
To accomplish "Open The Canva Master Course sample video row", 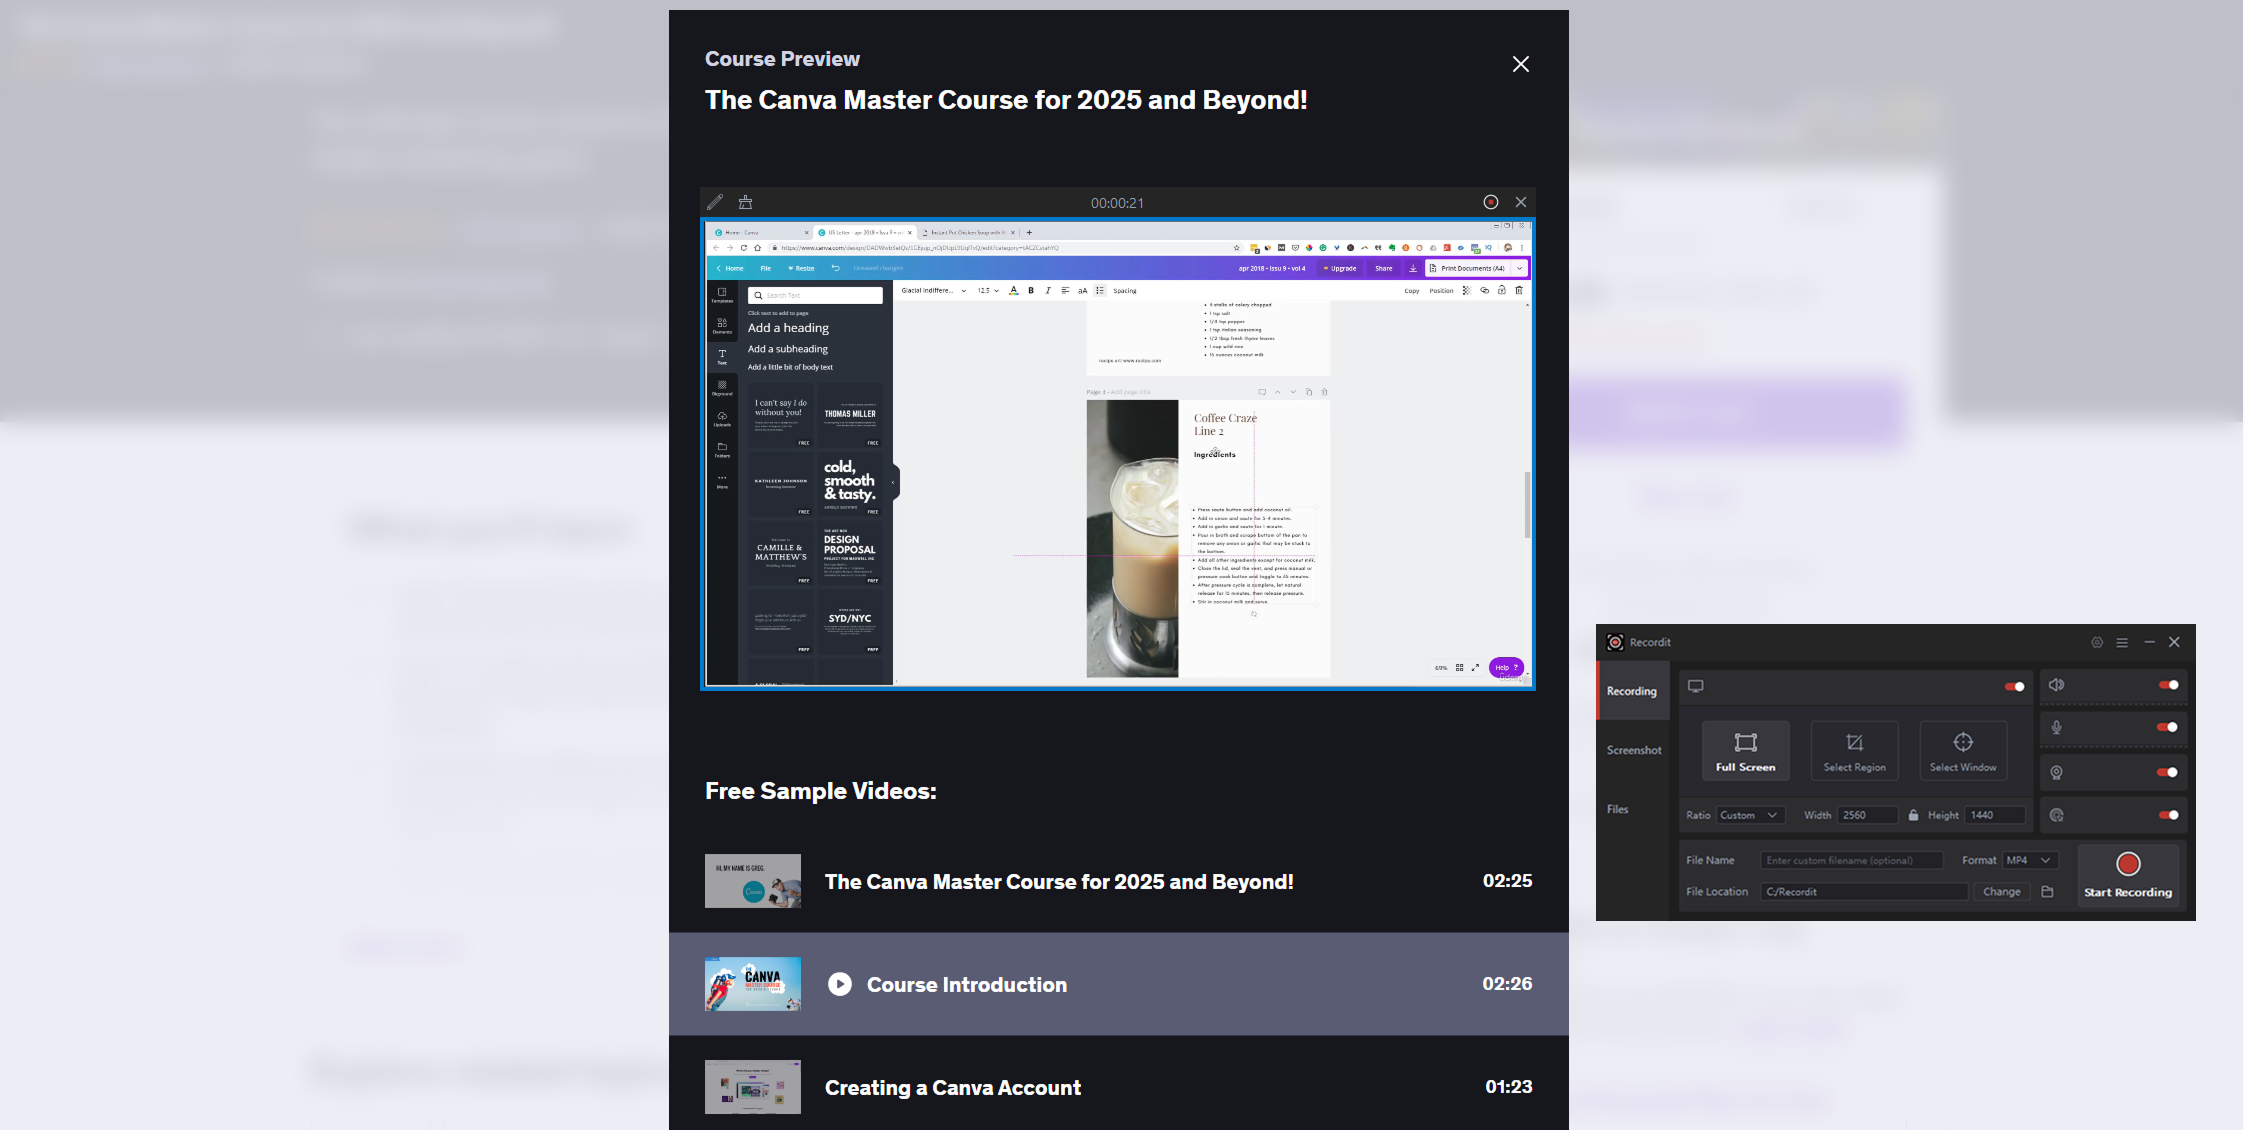I will [x=1119, y=881].
